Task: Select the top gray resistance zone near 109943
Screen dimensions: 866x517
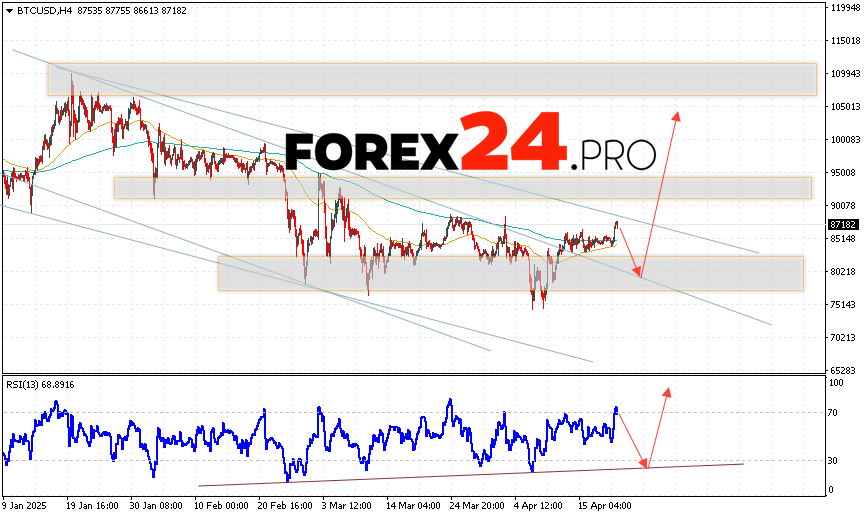Action: tap(432, 80)
